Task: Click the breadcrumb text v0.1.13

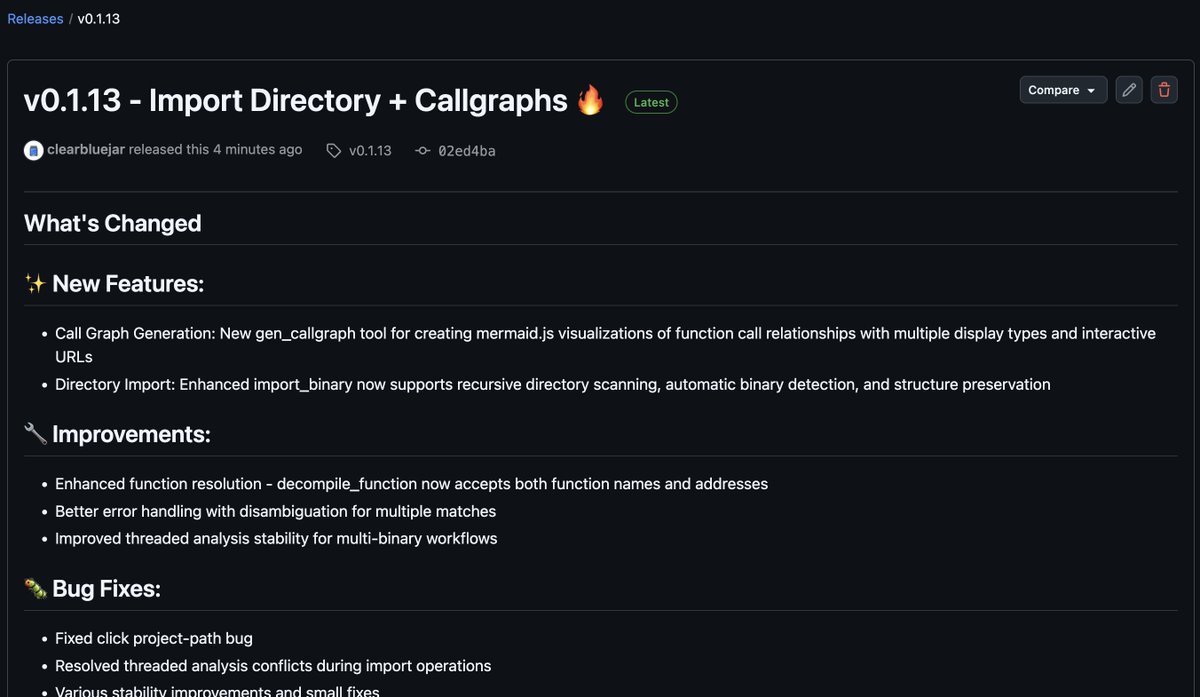Action: click(98, 19)
